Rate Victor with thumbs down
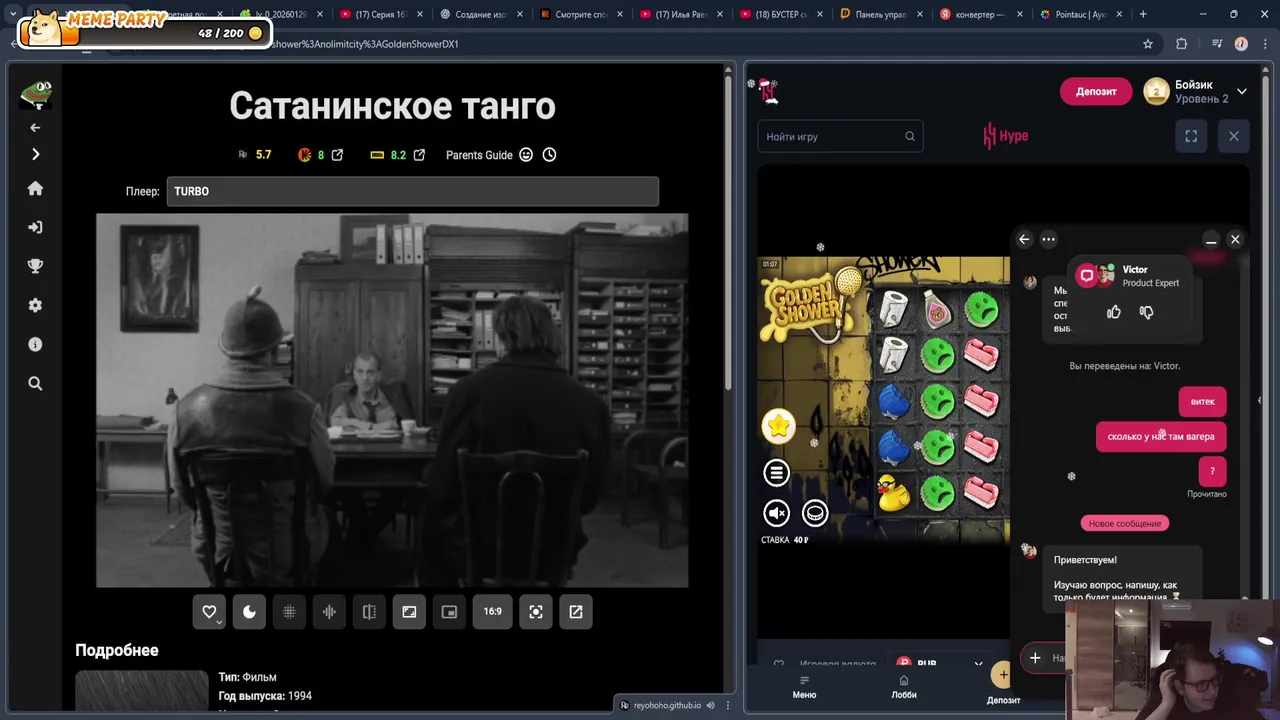 1146,312
